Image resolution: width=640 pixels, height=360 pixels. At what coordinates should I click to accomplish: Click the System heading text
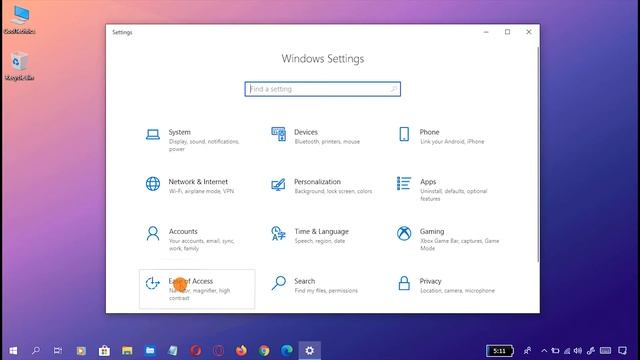click(x=180, y=132)
